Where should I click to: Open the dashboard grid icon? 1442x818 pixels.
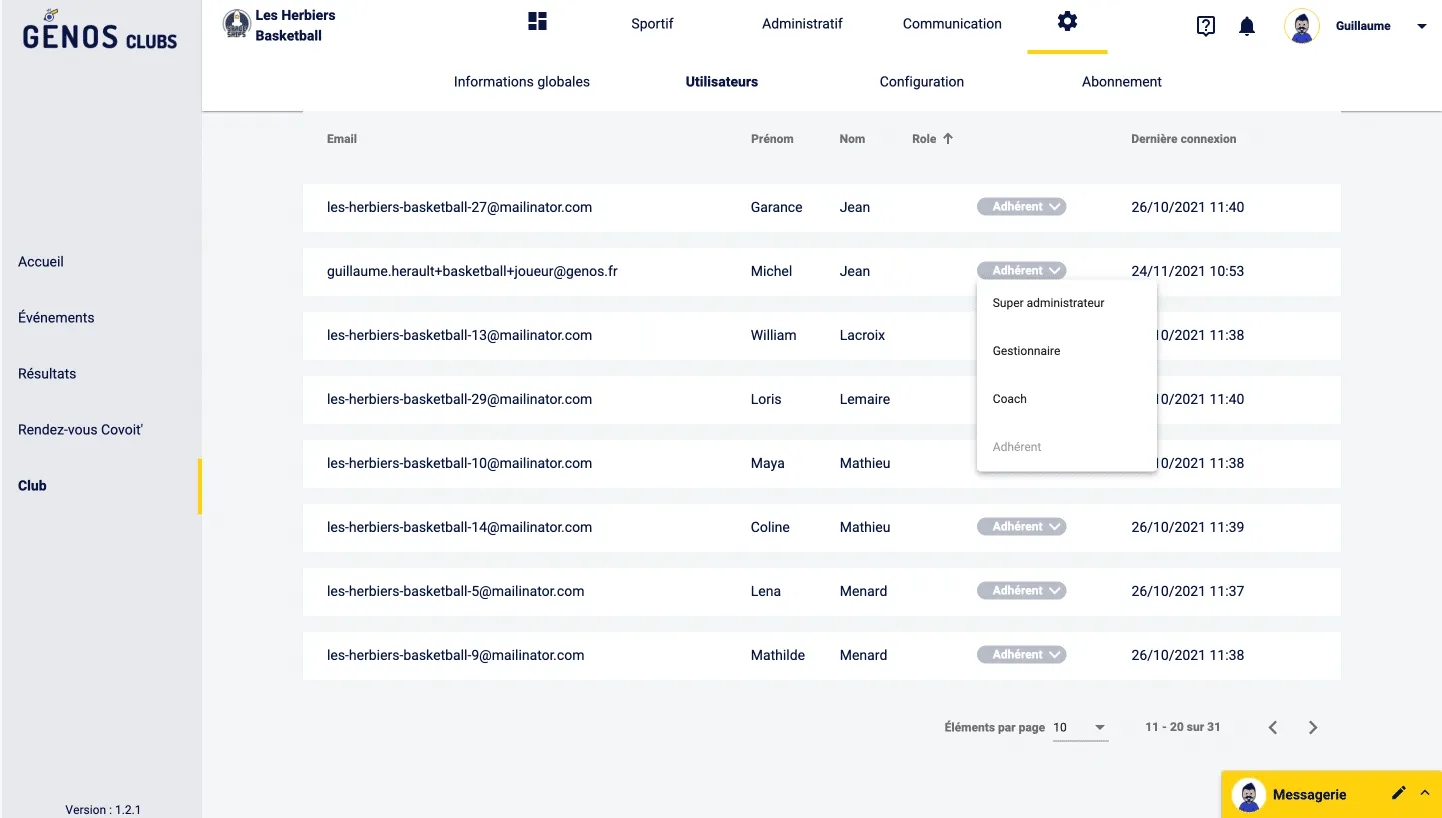coord(537,22)
